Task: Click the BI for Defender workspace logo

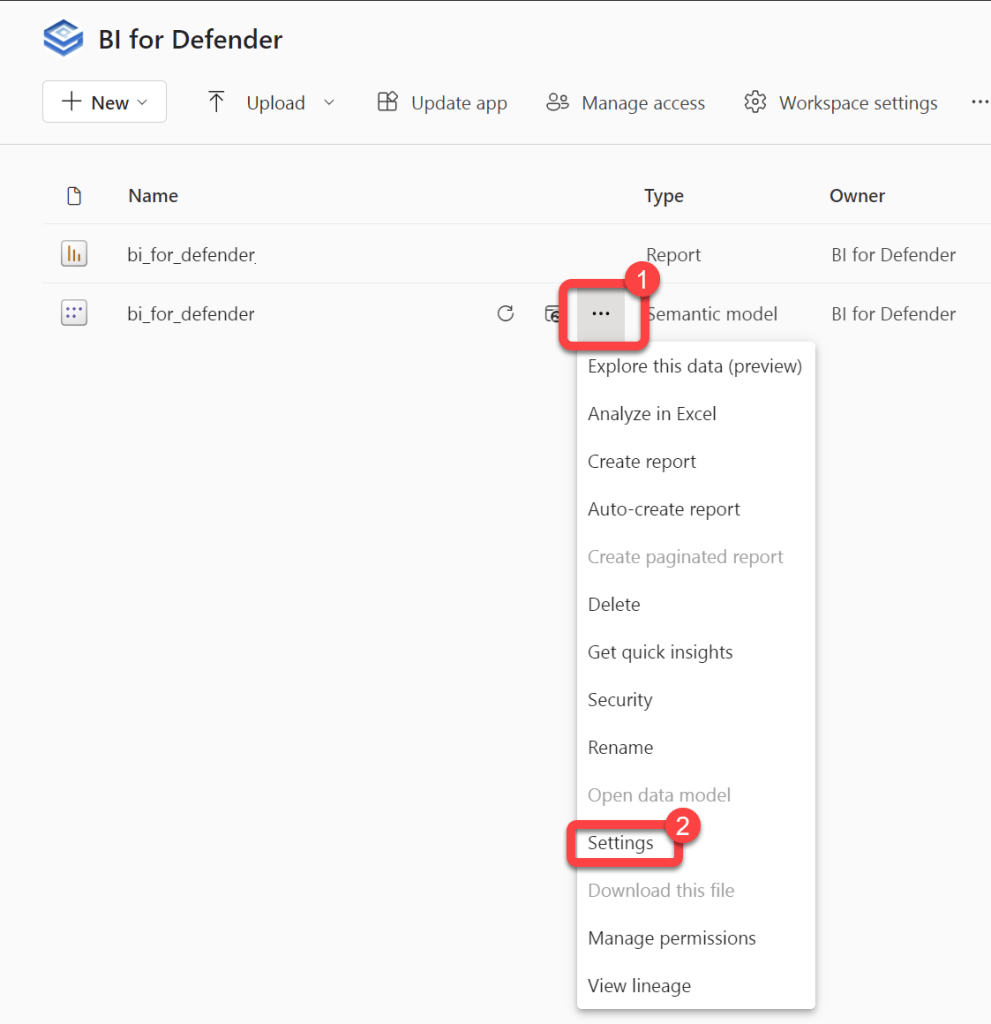Action: (x=63, y=39)
